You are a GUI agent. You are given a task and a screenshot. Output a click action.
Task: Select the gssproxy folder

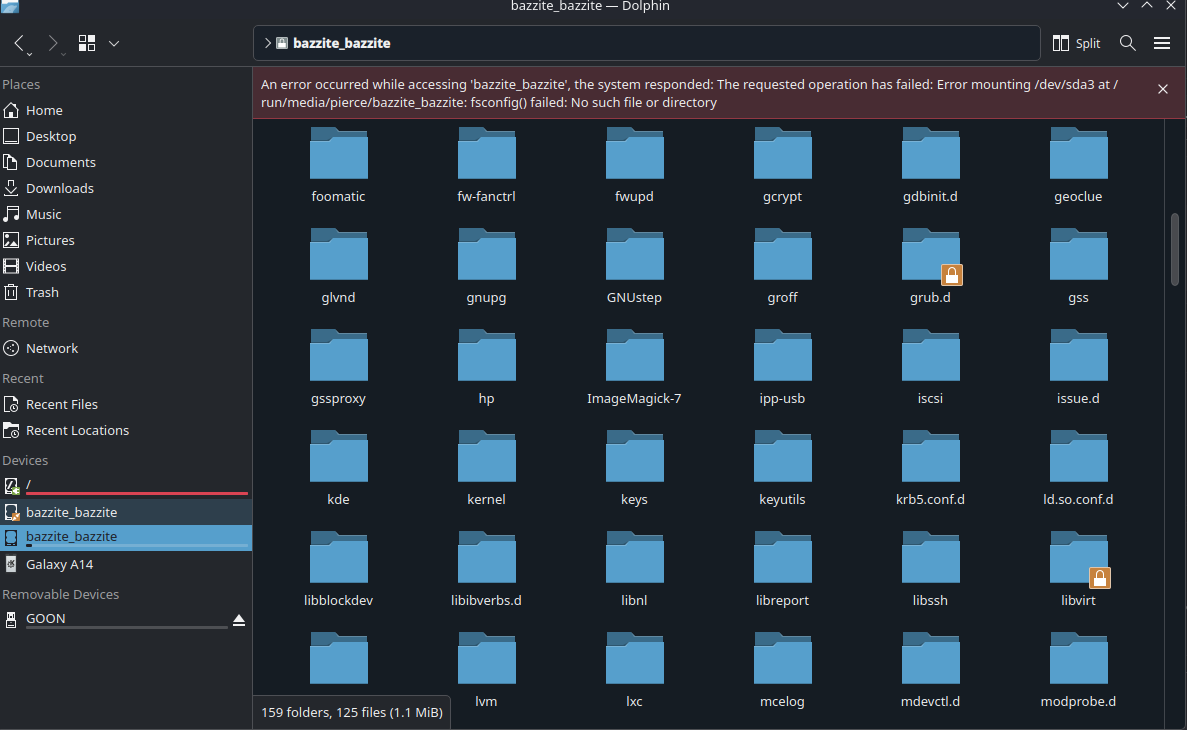click(338, 367)
